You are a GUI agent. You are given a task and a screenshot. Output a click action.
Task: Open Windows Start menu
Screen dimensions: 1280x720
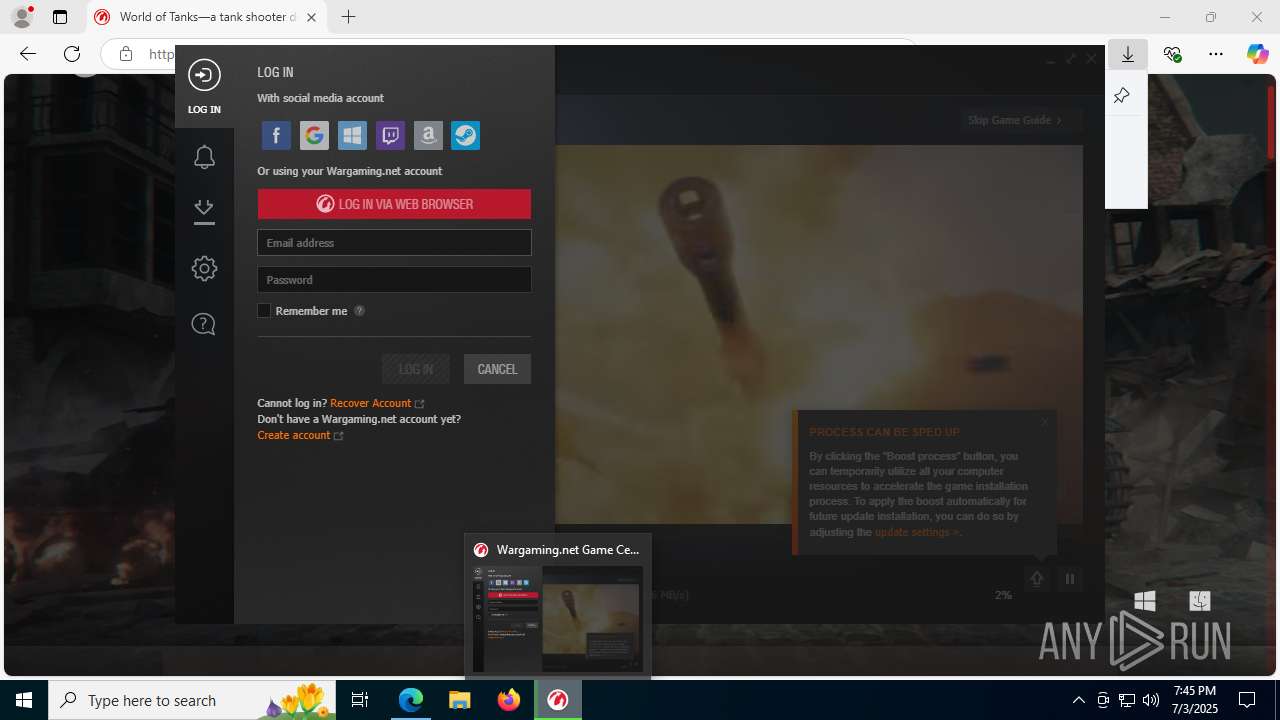(24, 700)
